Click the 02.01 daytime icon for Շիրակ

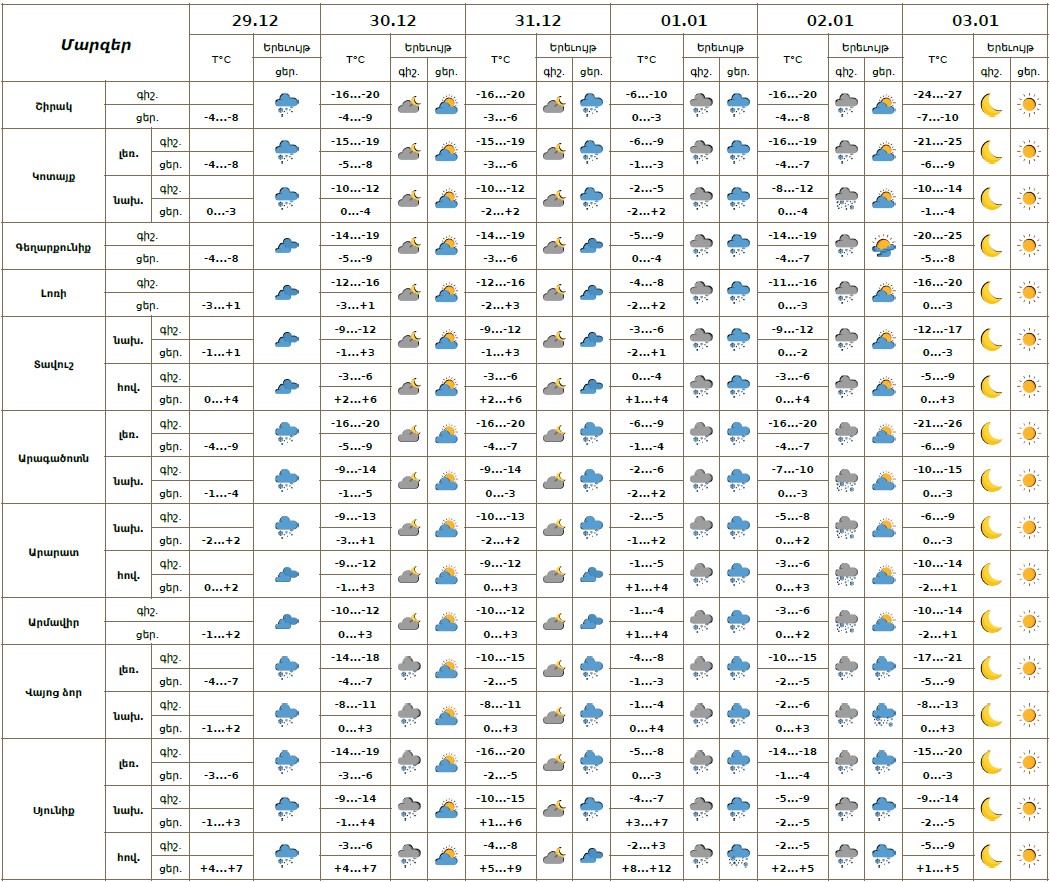click(883, 105)
